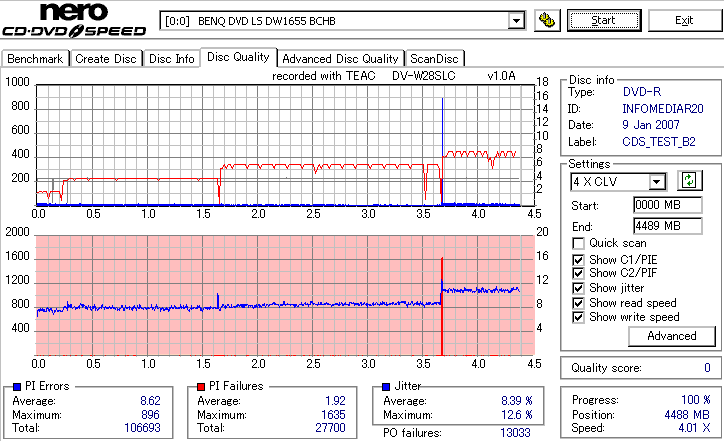Image resolution: width=724 pixels, height=441 pixels.
Task: Open the 4 X CLV speed dropdown
Action: click(657, 182)
